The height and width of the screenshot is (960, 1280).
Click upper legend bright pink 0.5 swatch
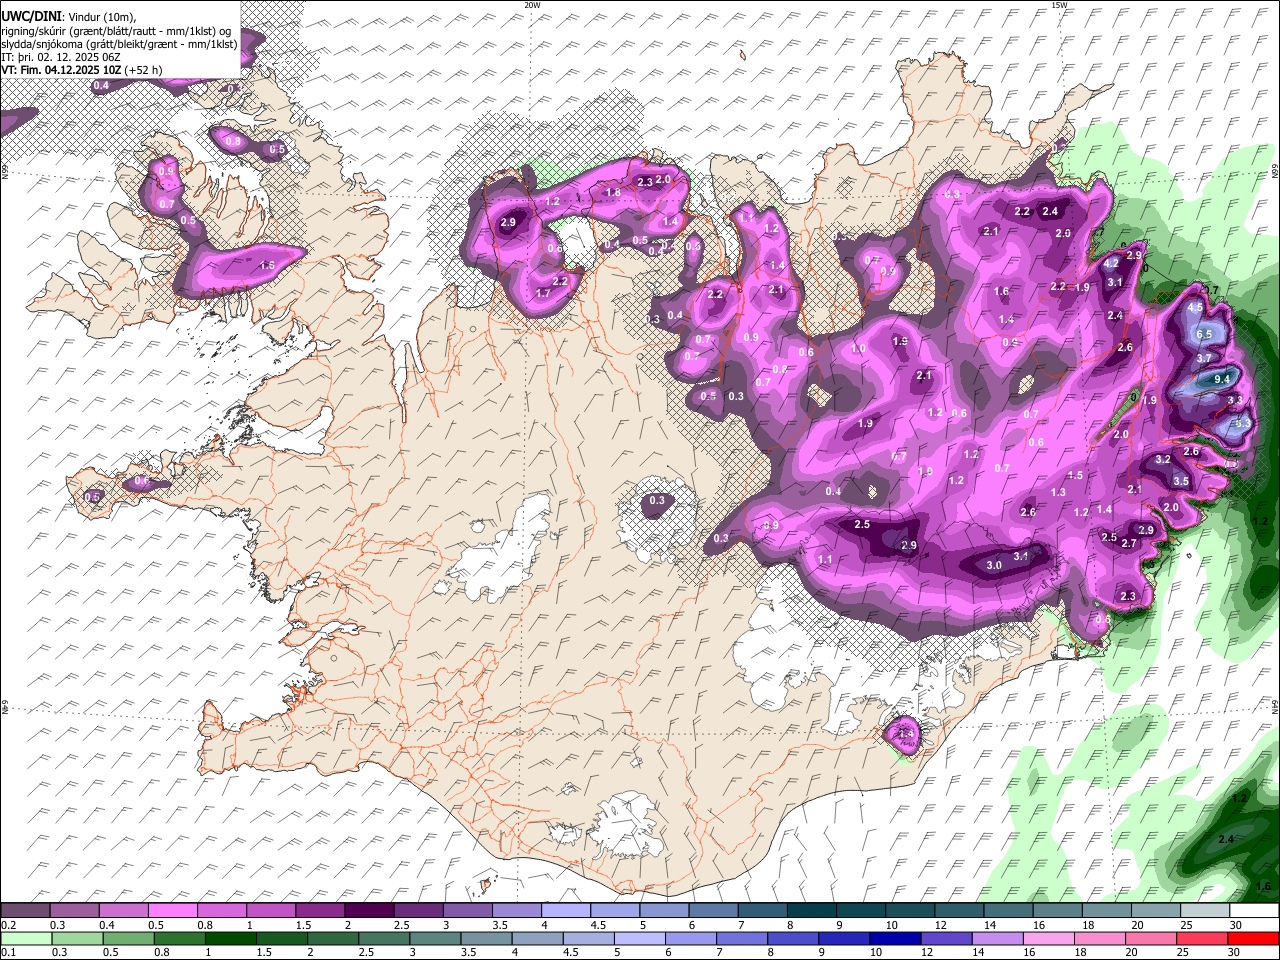point(172,910)
